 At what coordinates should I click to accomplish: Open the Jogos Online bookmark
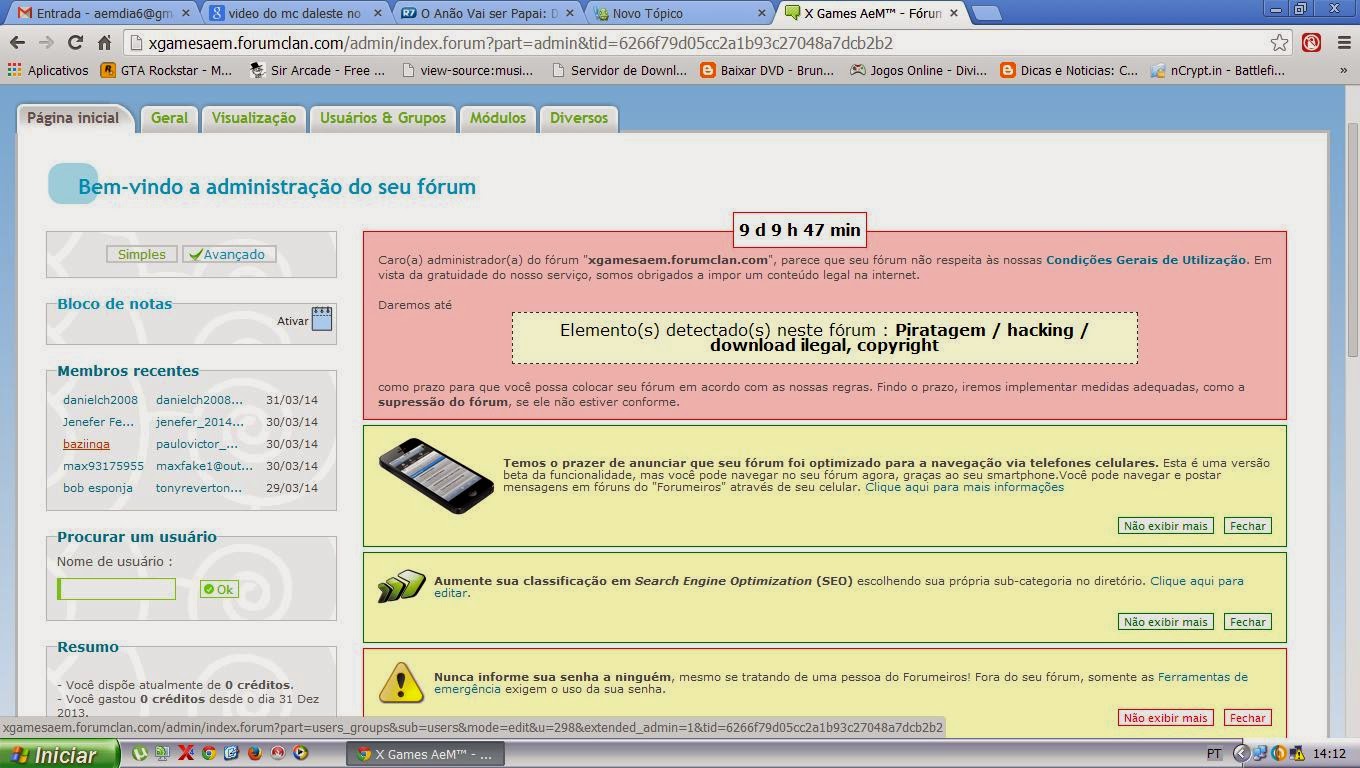918,70
